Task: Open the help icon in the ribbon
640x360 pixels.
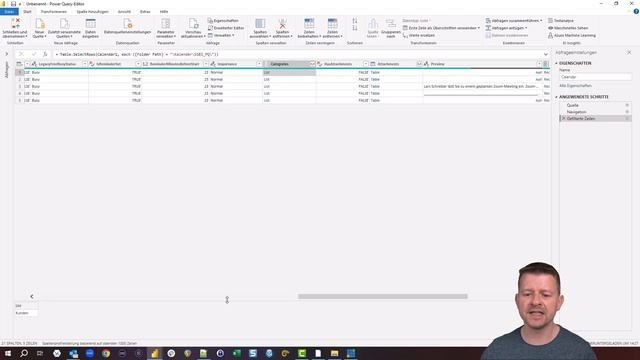Action: coord(636,12)
